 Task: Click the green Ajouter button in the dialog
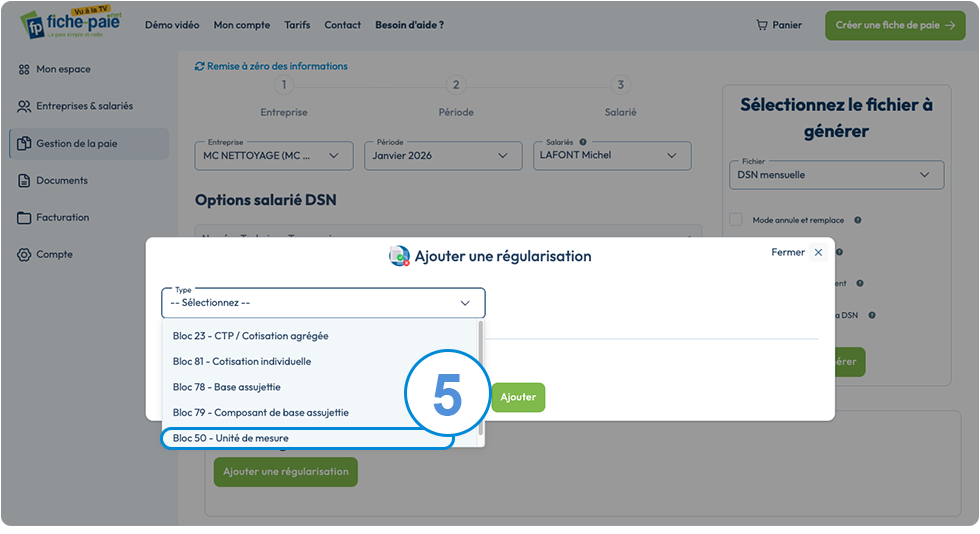point(518,397)
